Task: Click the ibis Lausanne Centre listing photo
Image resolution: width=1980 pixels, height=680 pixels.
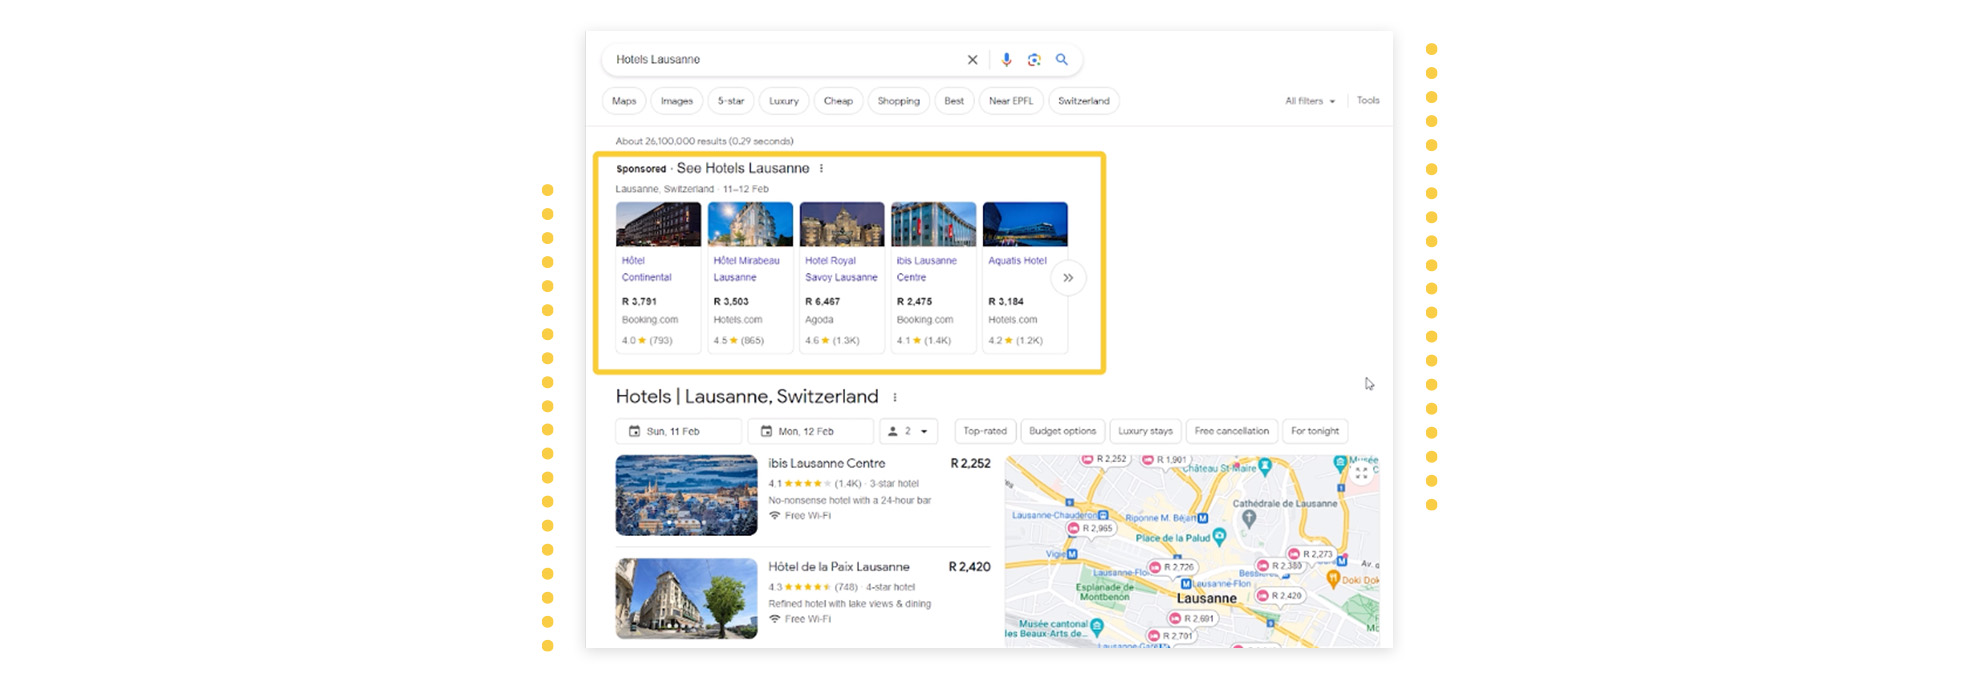Action: (686, 495)
